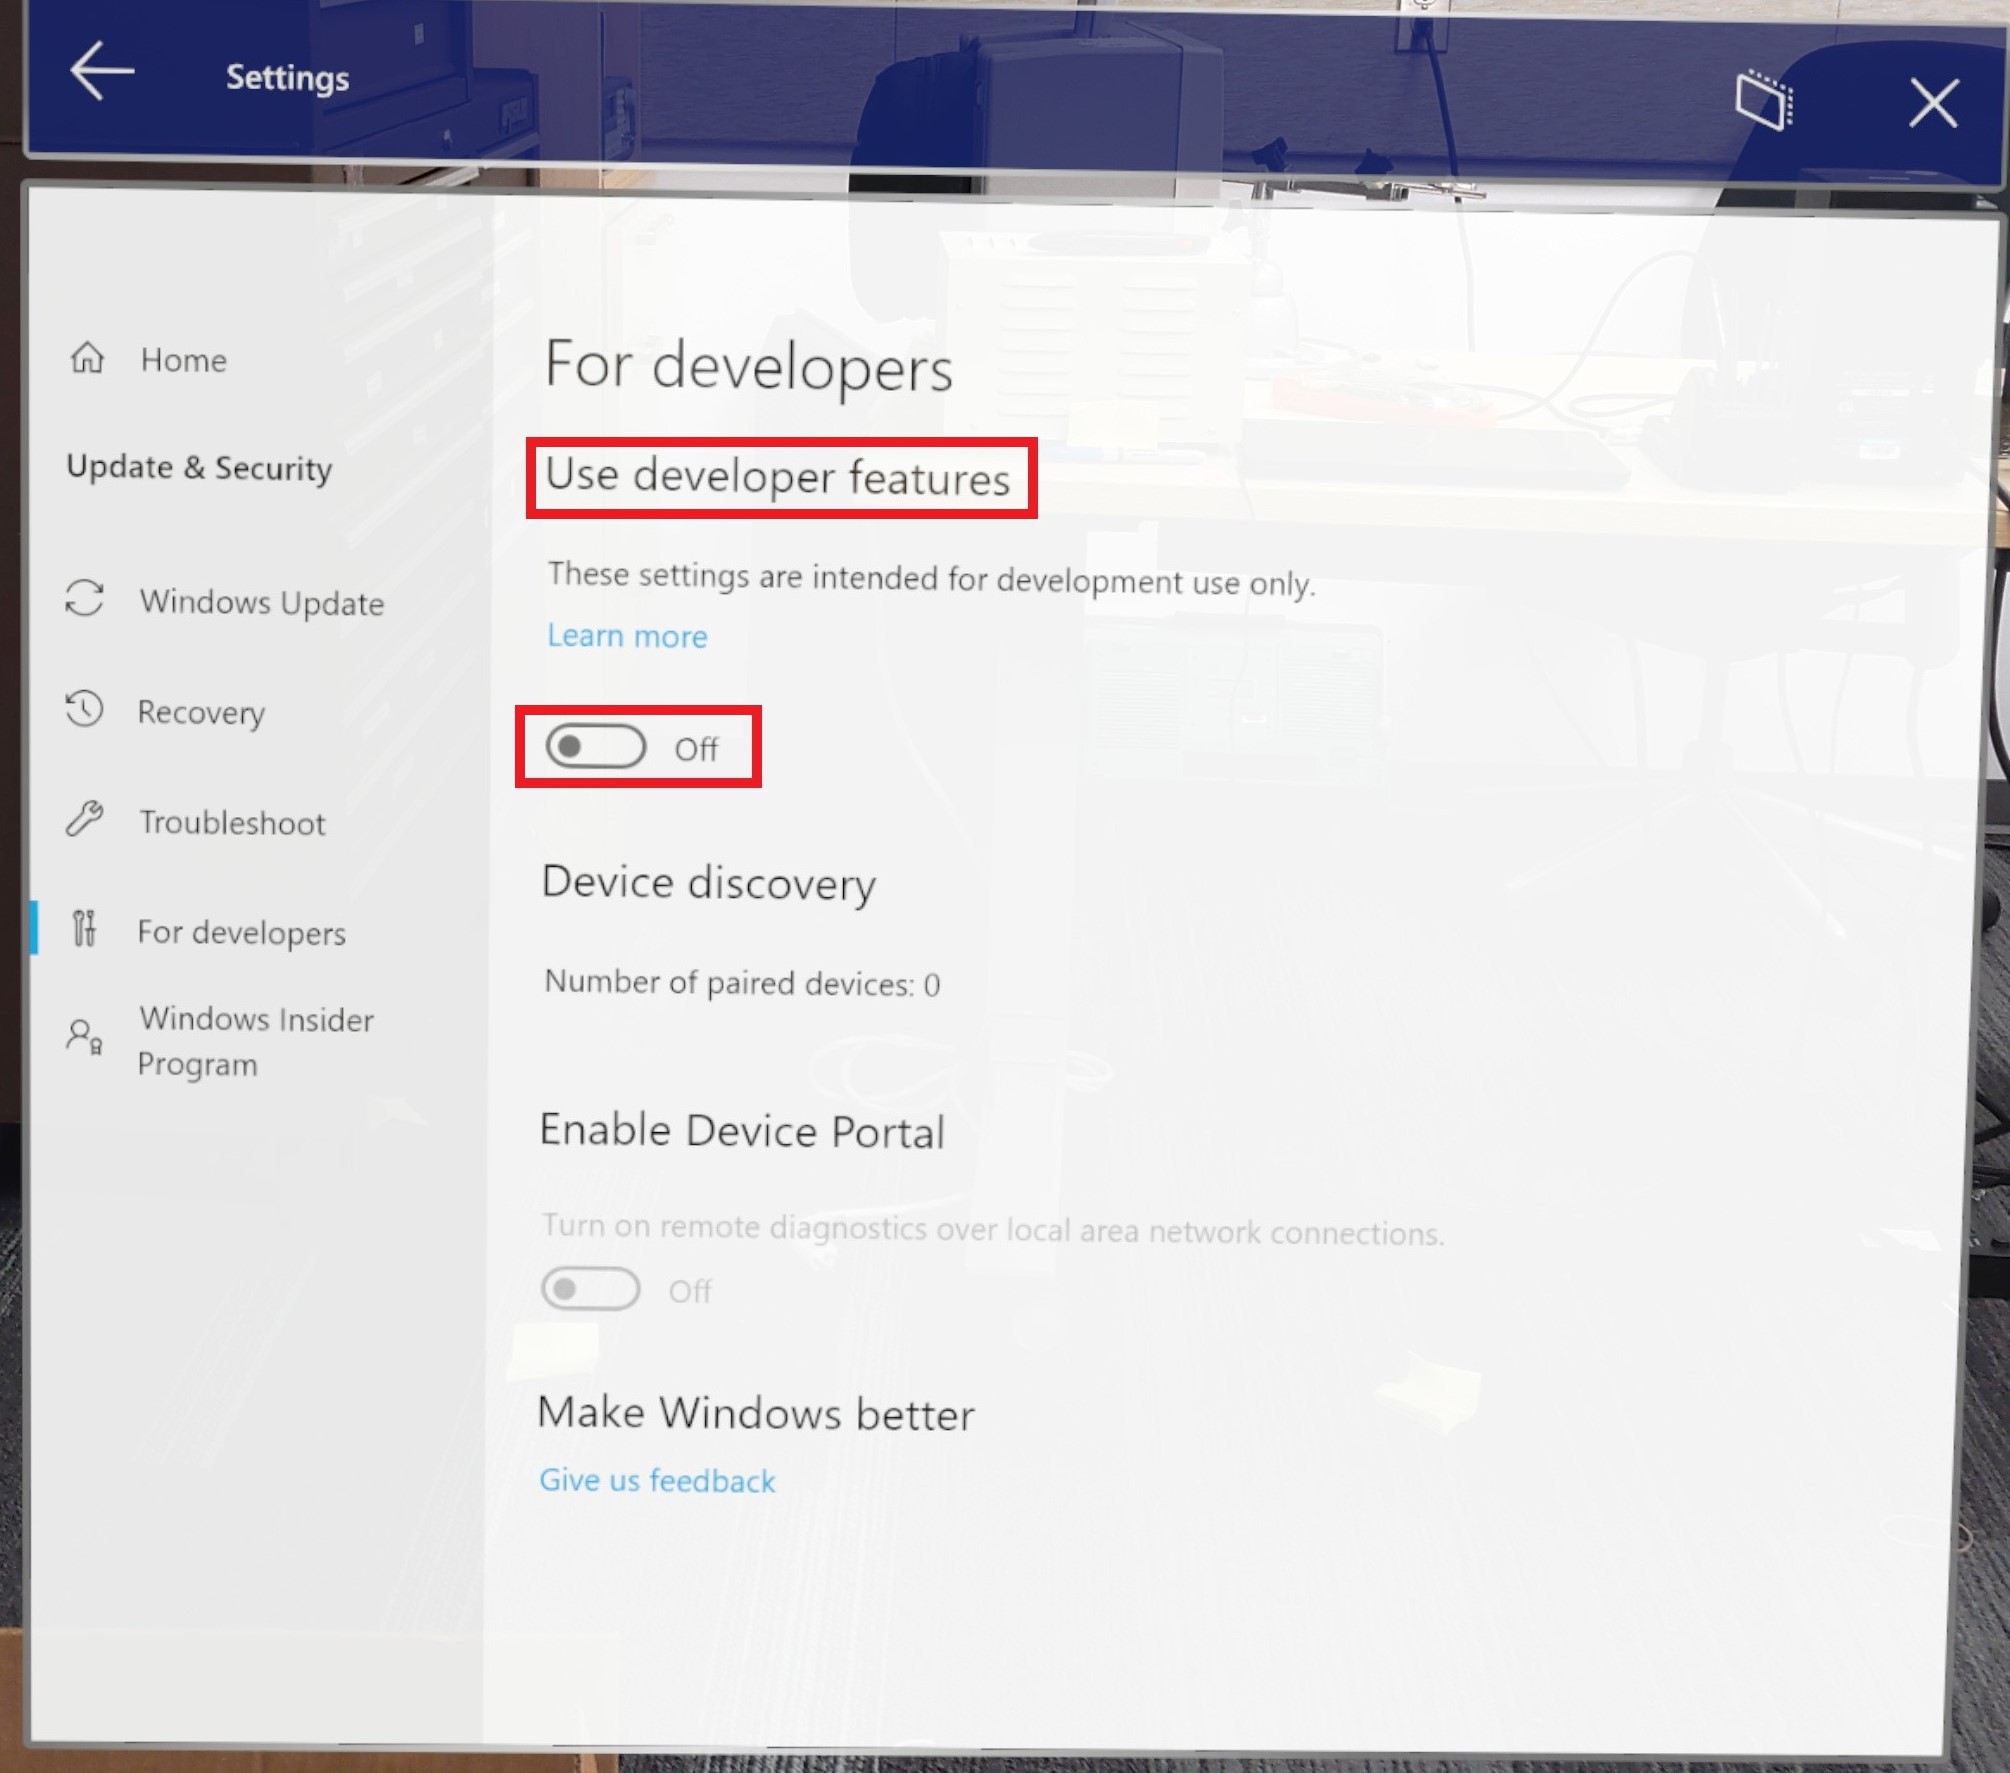Viewport: 2010px width, 1773px height.
Task: Click the Recovery icon
Action: point(92,710)
